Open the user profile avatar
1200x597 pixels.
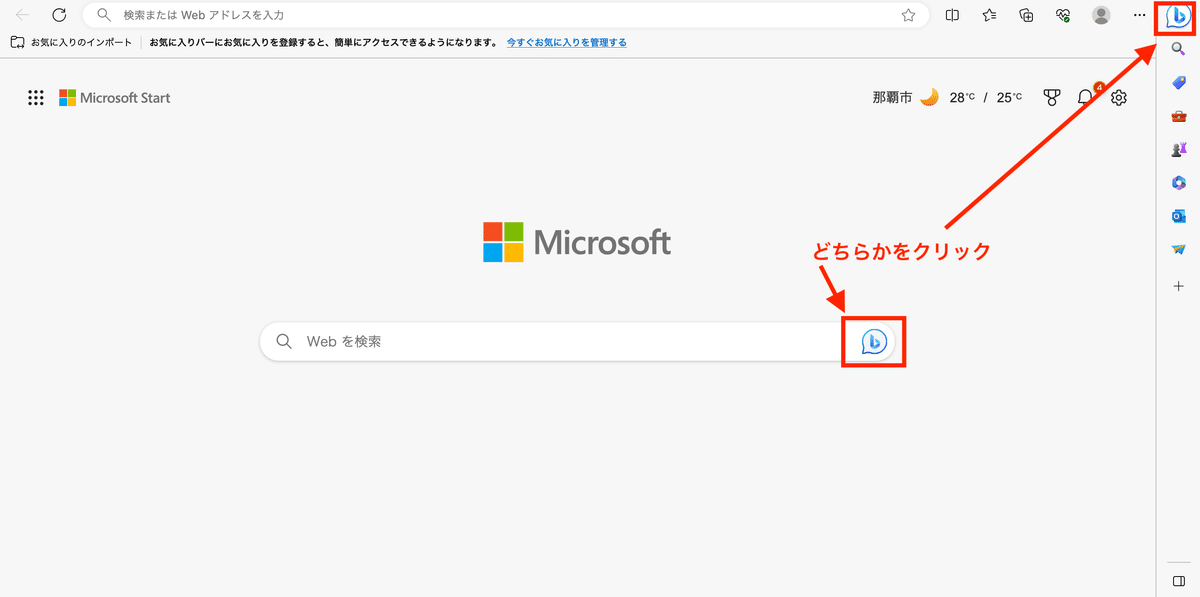[x=1101, y=15]
